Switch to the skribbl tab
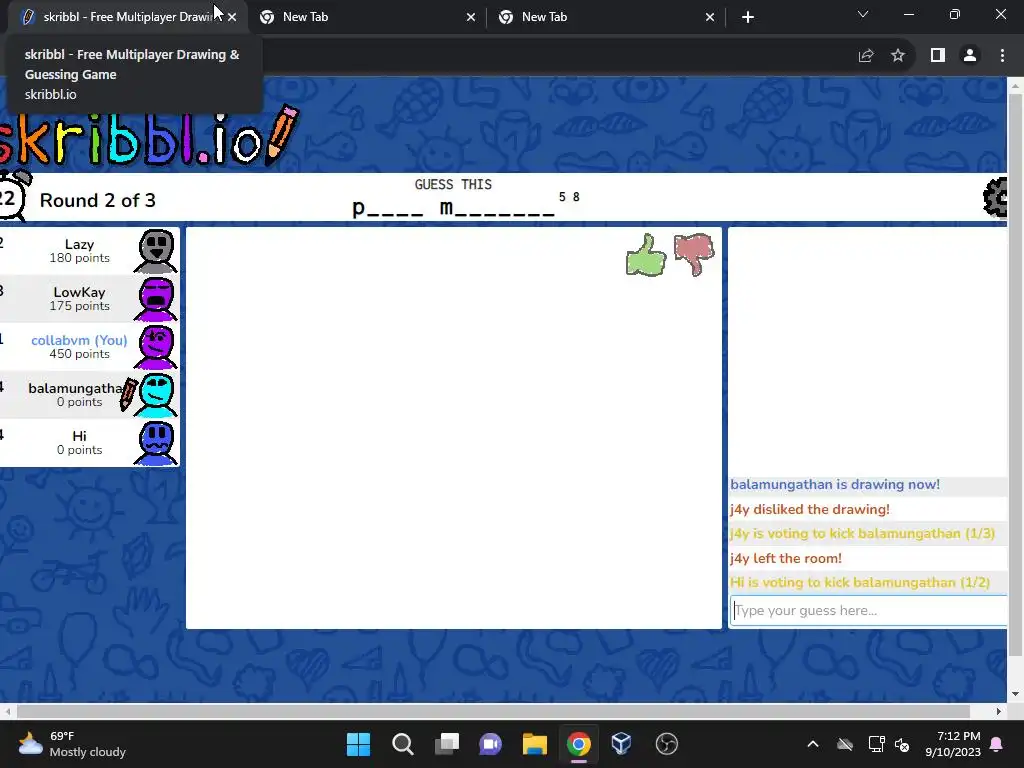Screen dimensions: 1024x768 [127, 17]
